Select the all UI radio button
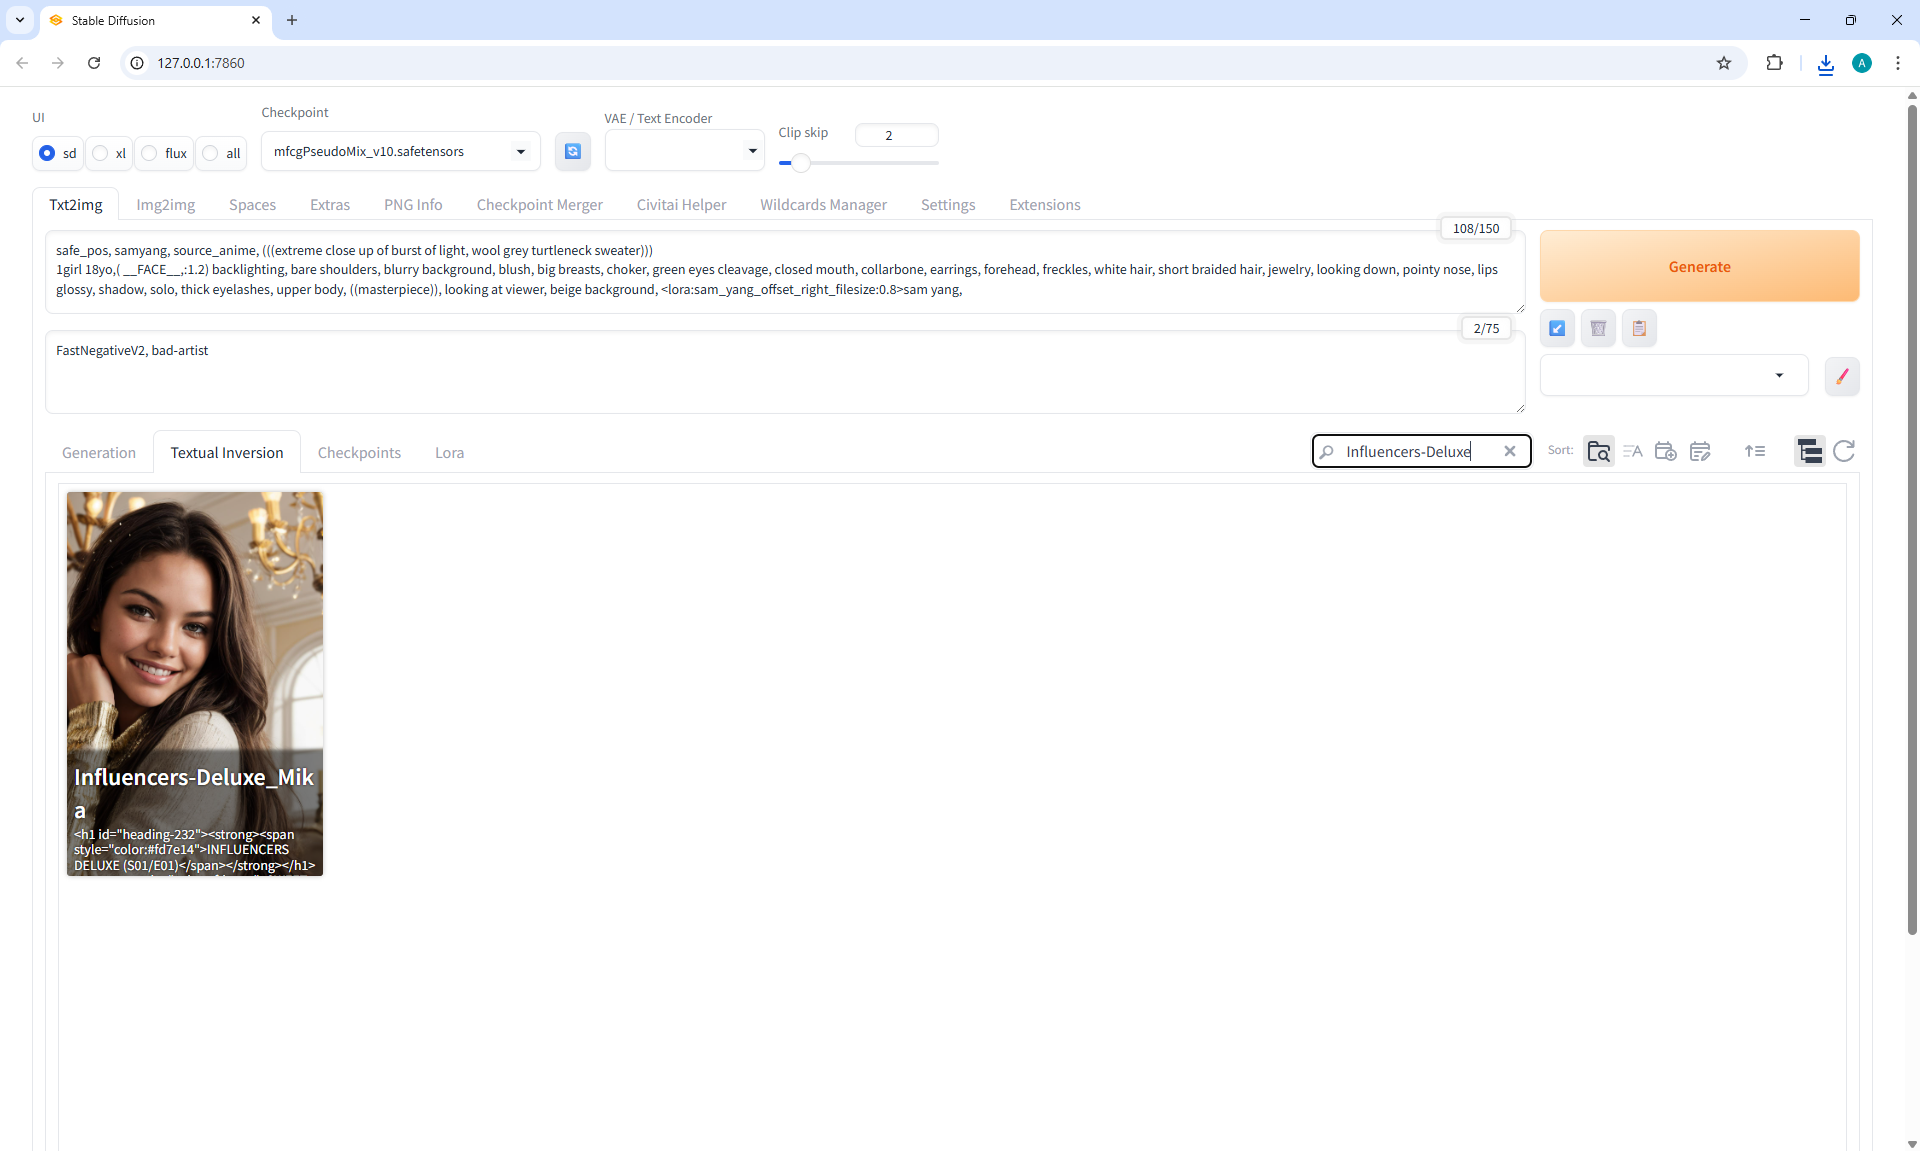 pyautogui.click(x=211, y=153)
